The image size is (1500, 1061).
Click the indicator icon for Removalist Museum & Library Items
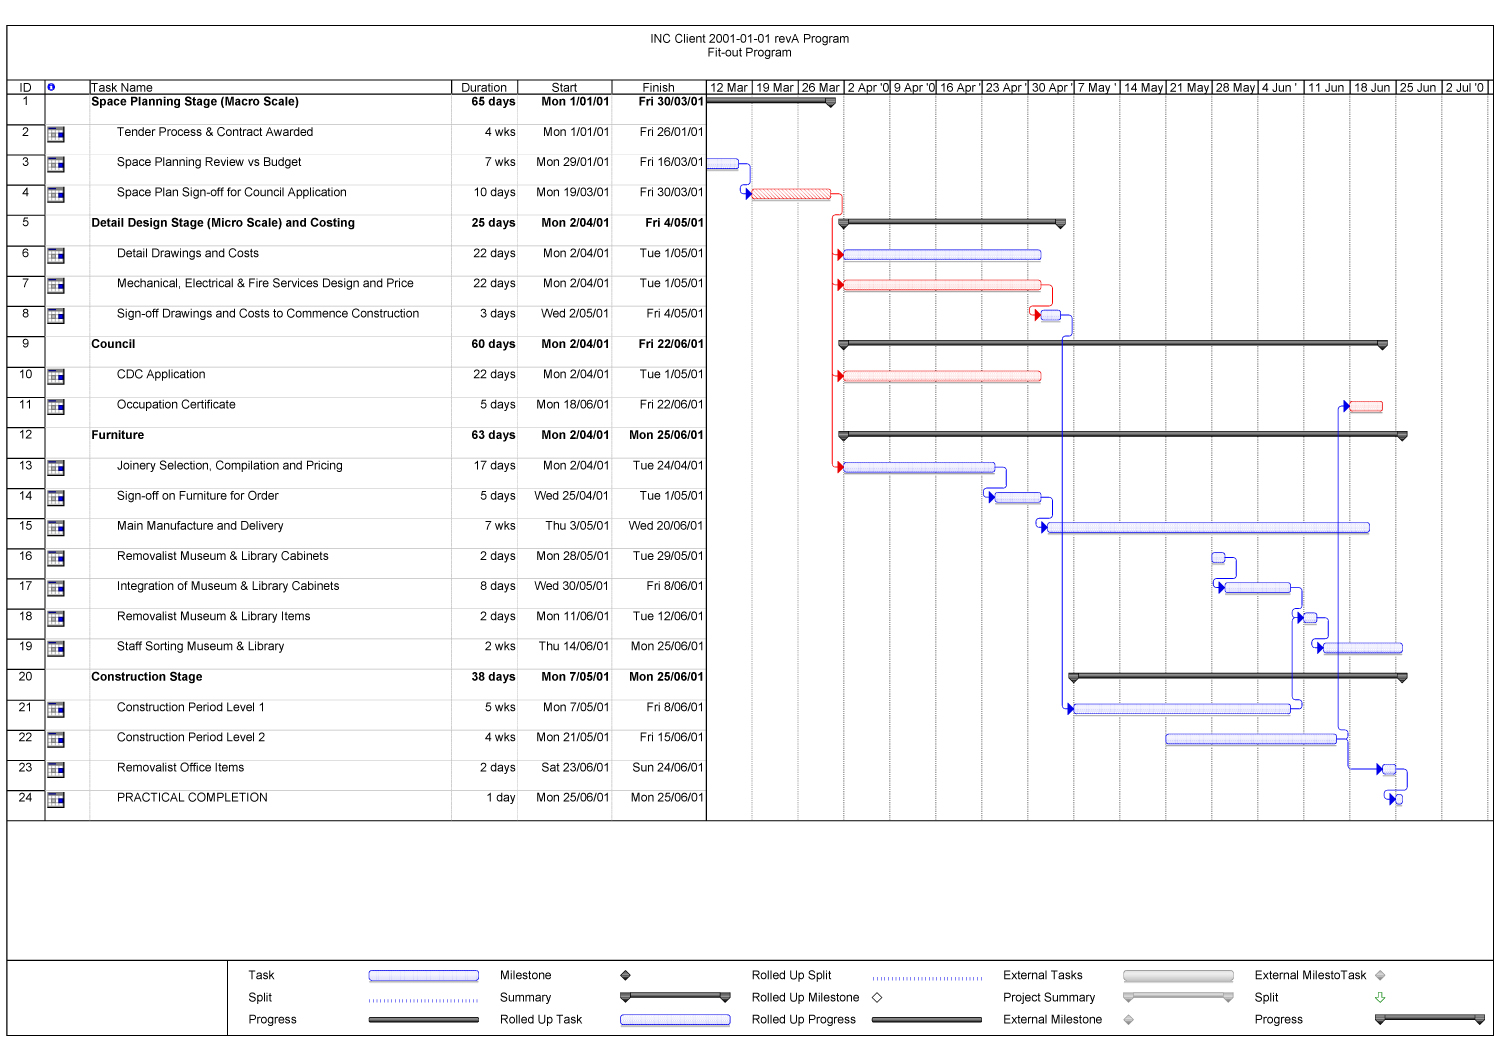[x=56, y=619]
